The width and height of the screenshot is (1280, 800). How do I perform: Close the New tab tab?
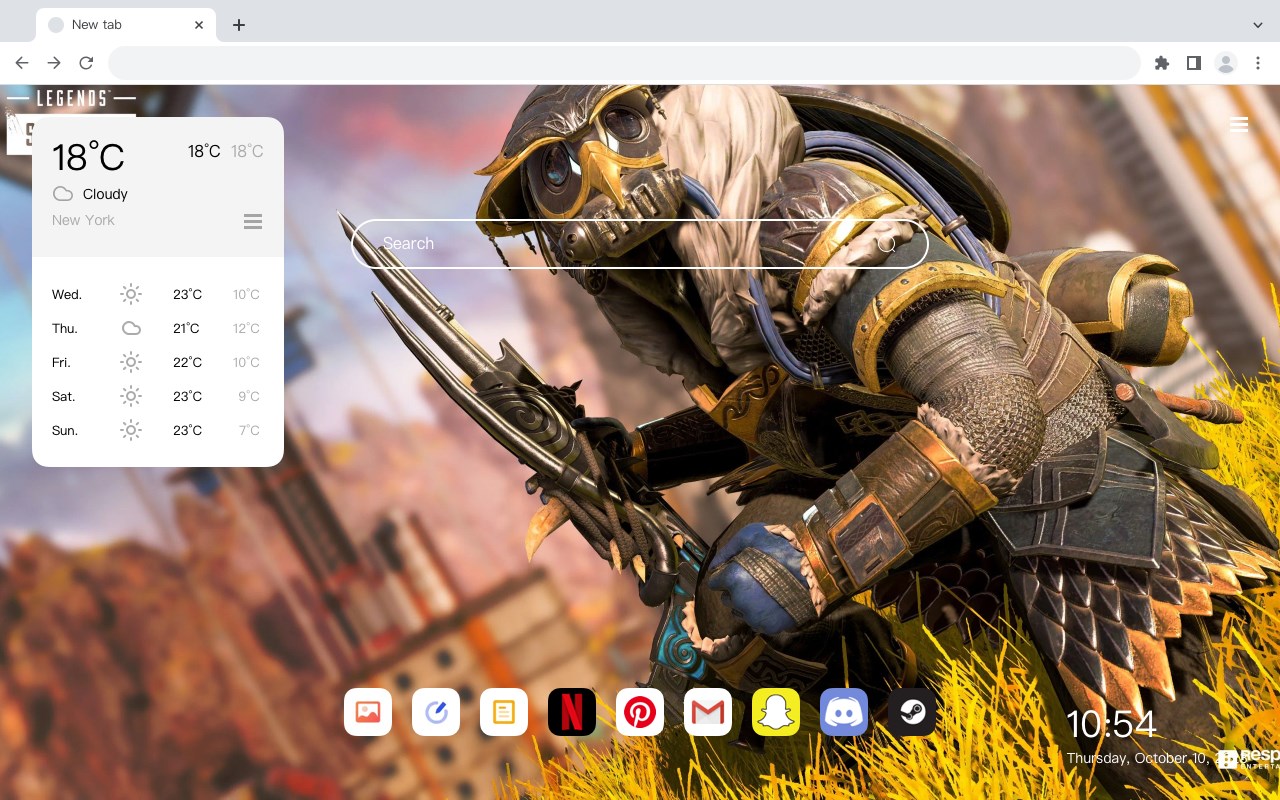coord(200,25)
